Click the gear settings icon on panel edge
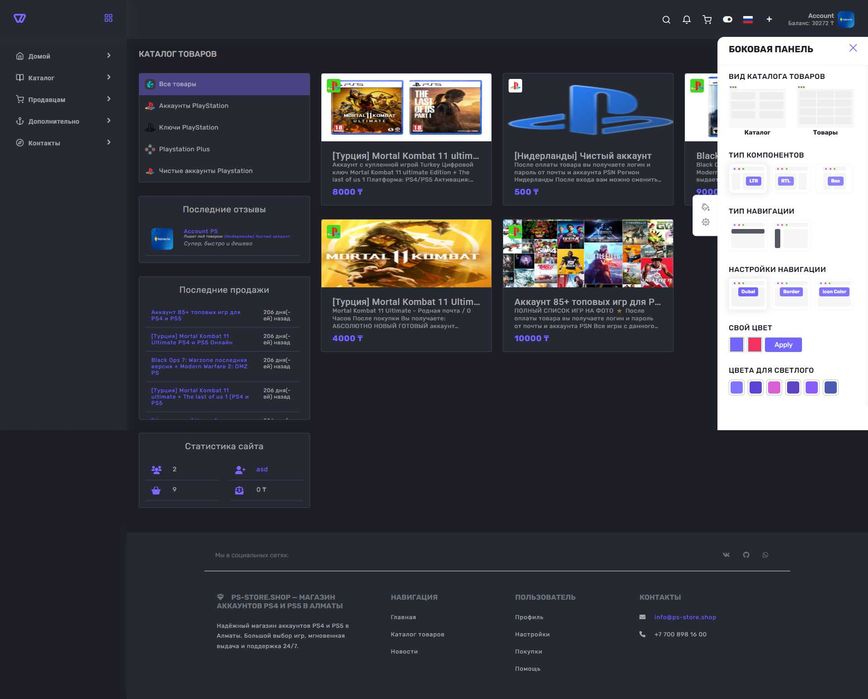 click(705, 222)
